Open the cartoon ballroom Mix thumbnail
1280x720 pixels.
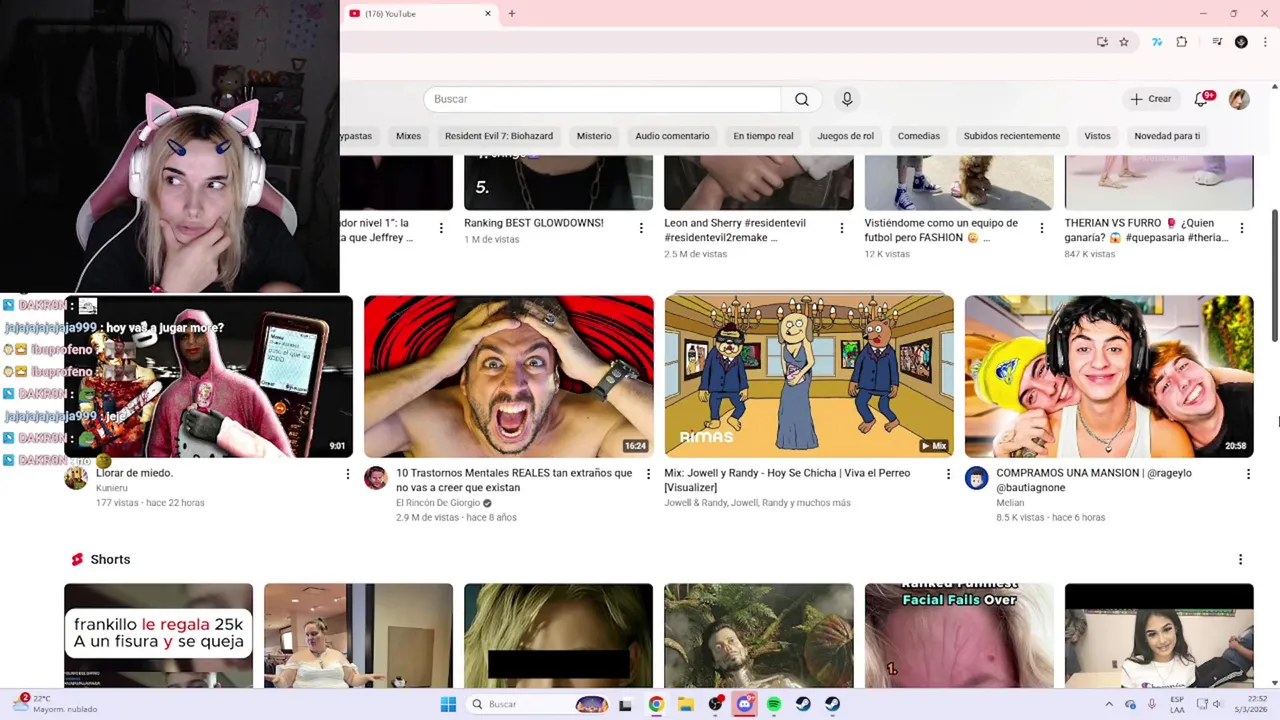[x=809, y=376]
